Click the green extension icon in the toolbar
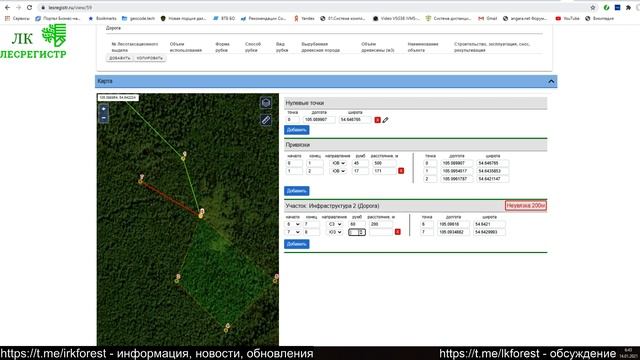The width and height of the screenshot is (640, 360). (607, 7)
